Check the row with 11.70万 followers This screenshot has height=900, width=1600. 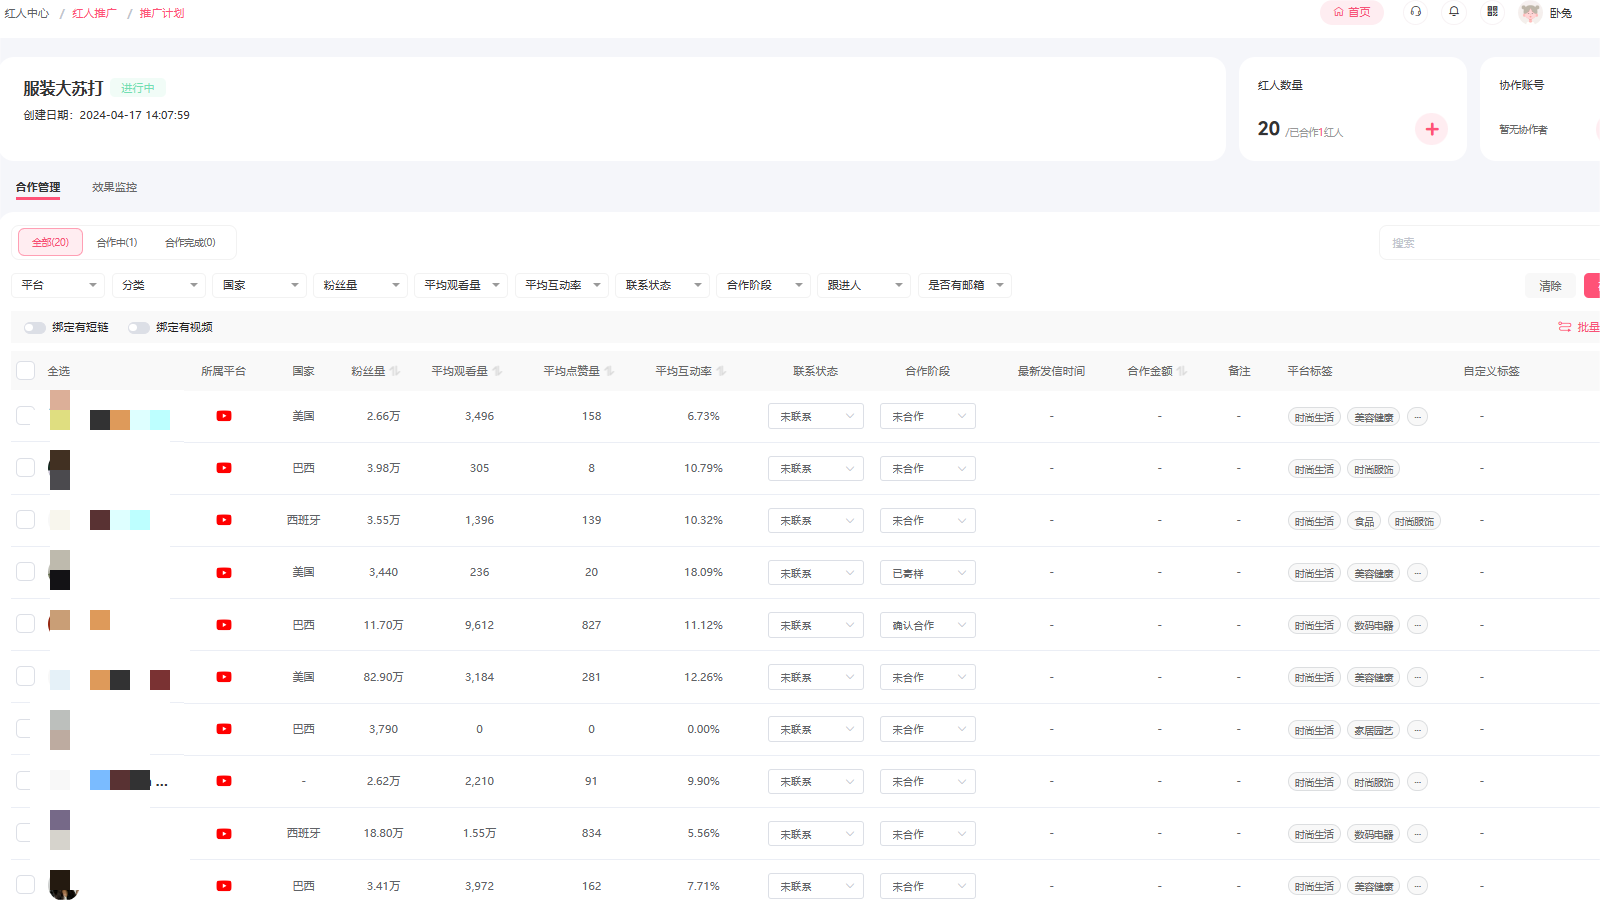pyautogui.click(x=26, y=624)
